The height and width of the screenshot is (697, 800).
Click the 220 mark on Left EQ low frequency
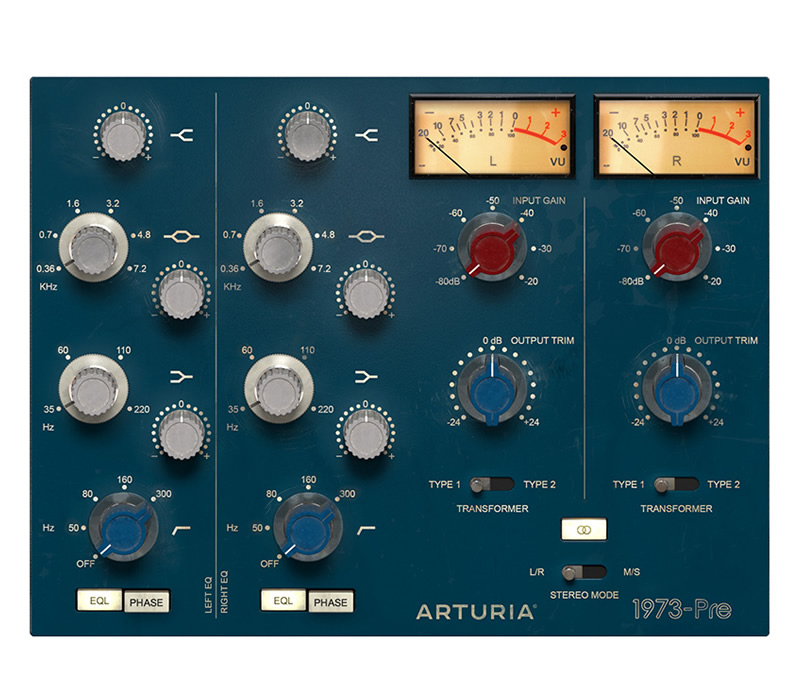coord(141,409)
